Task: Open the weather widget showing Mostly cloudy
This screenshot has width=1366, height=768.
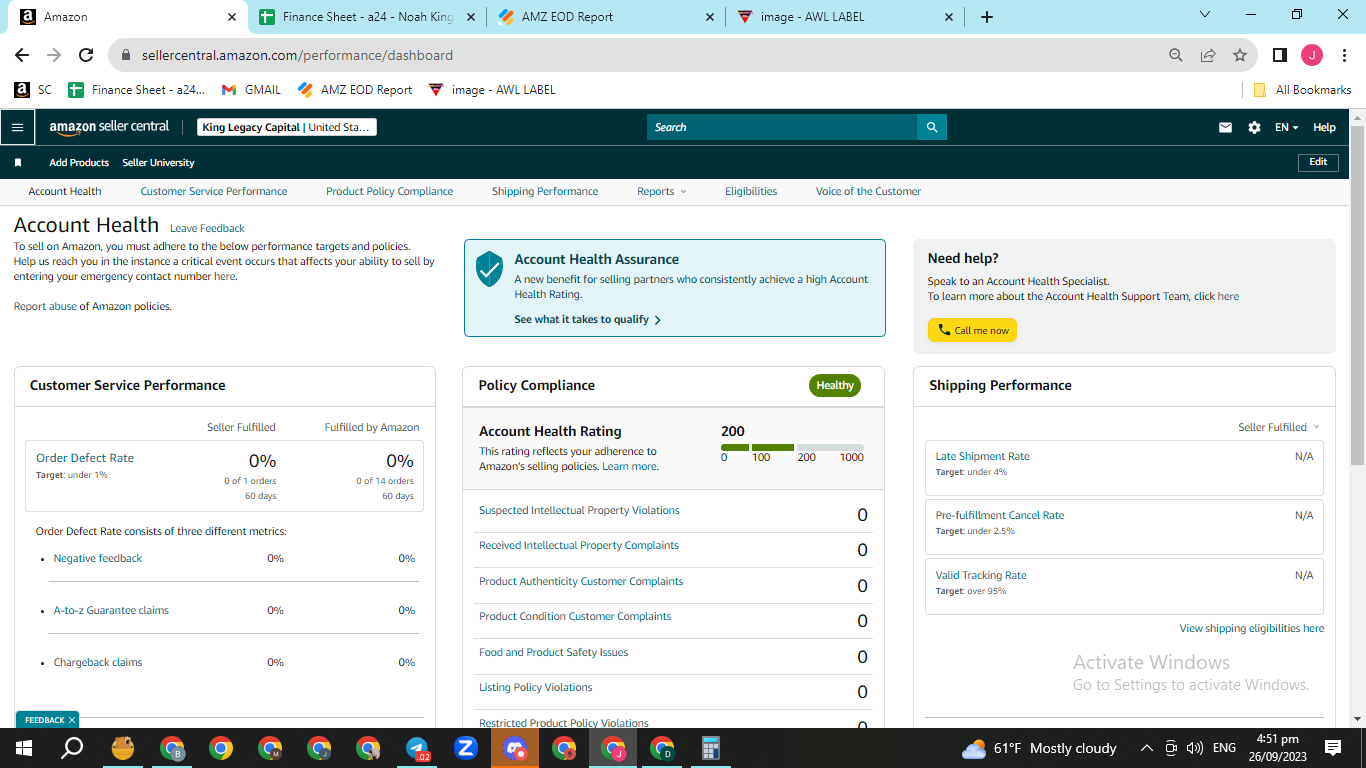Action: tap(1038, 748)
